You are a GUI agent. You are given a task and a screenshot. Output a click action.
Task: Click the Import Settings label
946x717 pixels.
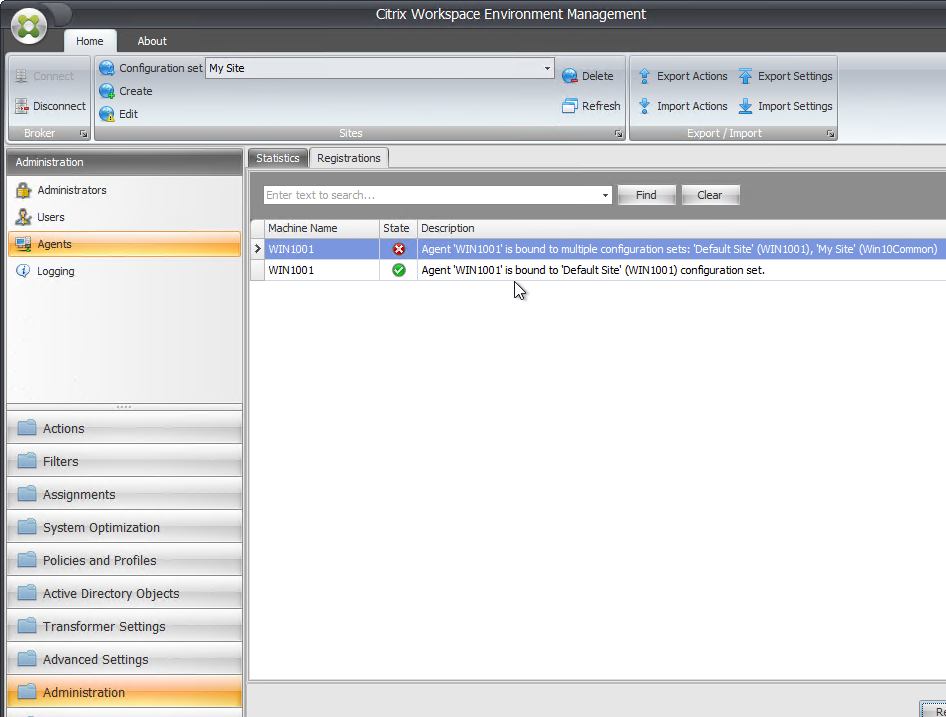tap(795, 106)
